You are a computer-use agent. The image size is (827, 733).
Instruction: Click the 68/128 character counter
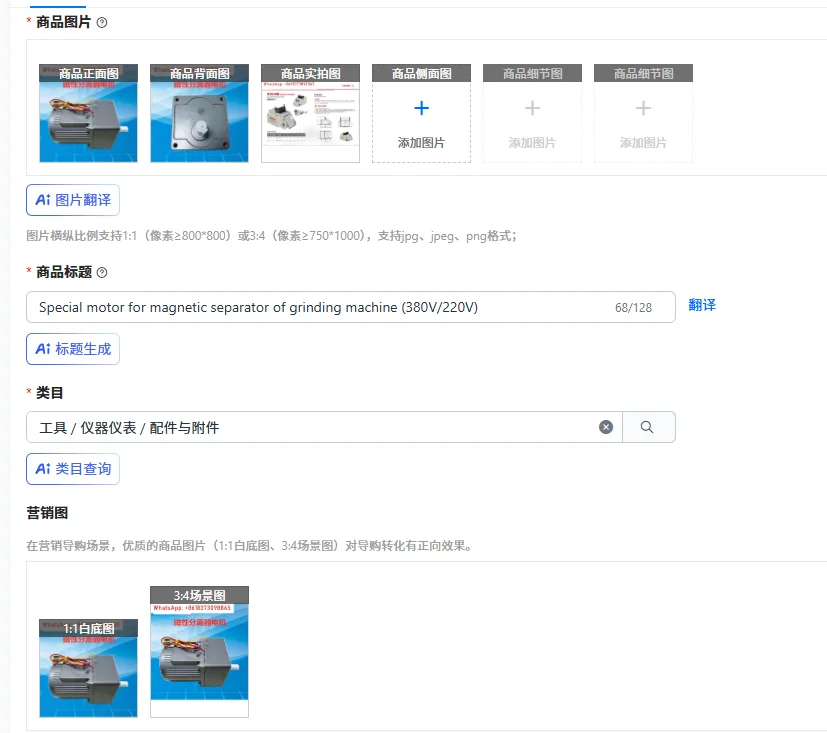tap(633, 307)
